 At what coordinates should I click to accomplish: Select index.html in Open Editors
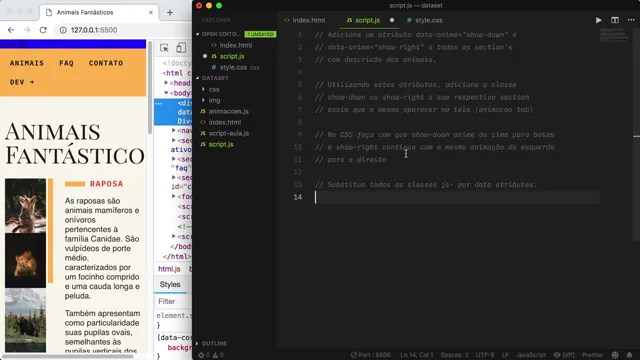pyautogui.click(x=236, y=45)
